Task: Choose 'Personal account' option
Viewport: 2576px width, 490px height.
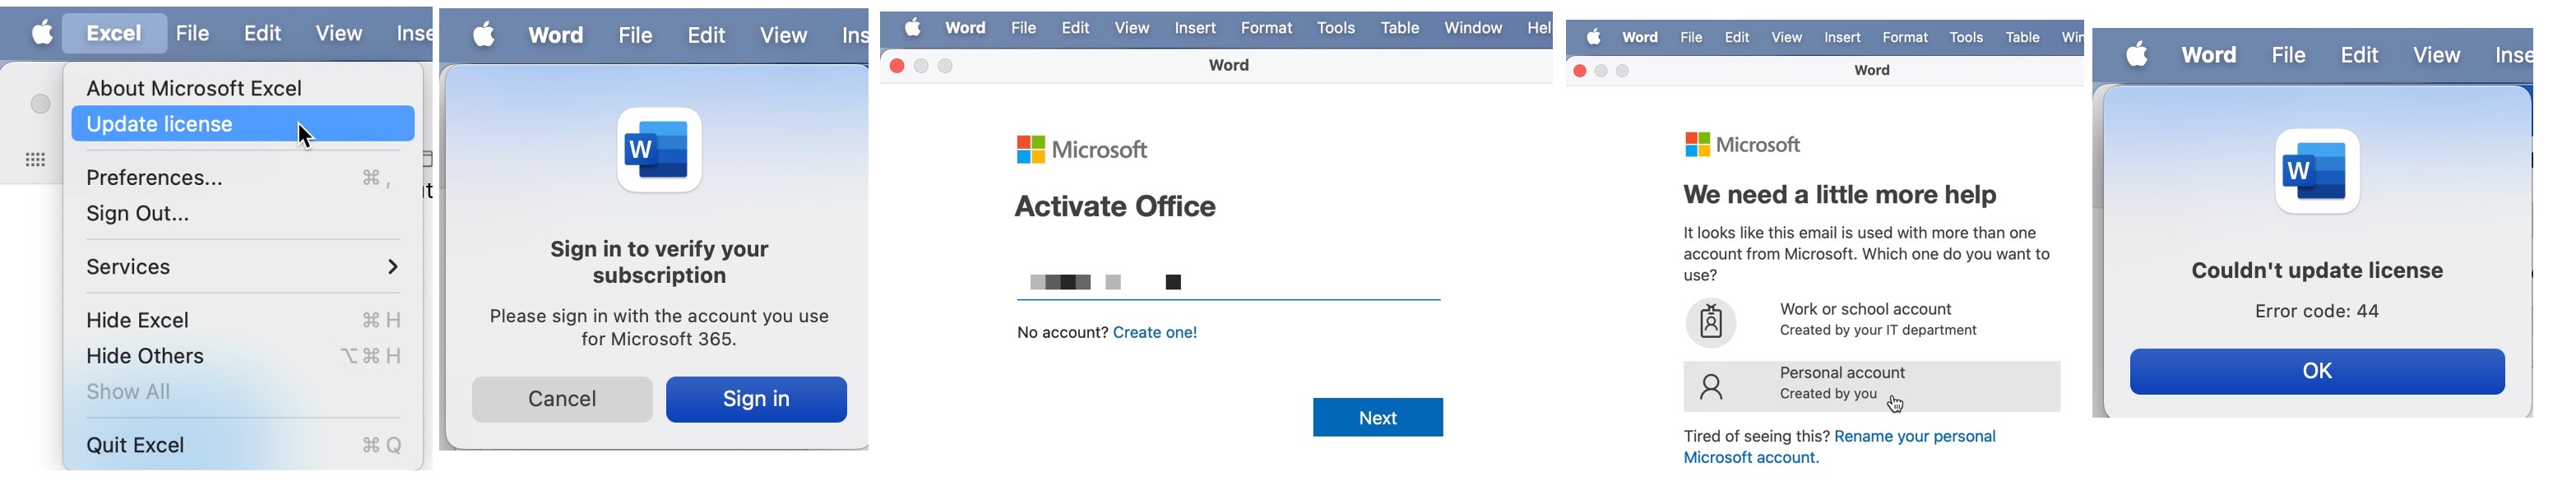Action: click(1871, 387)
